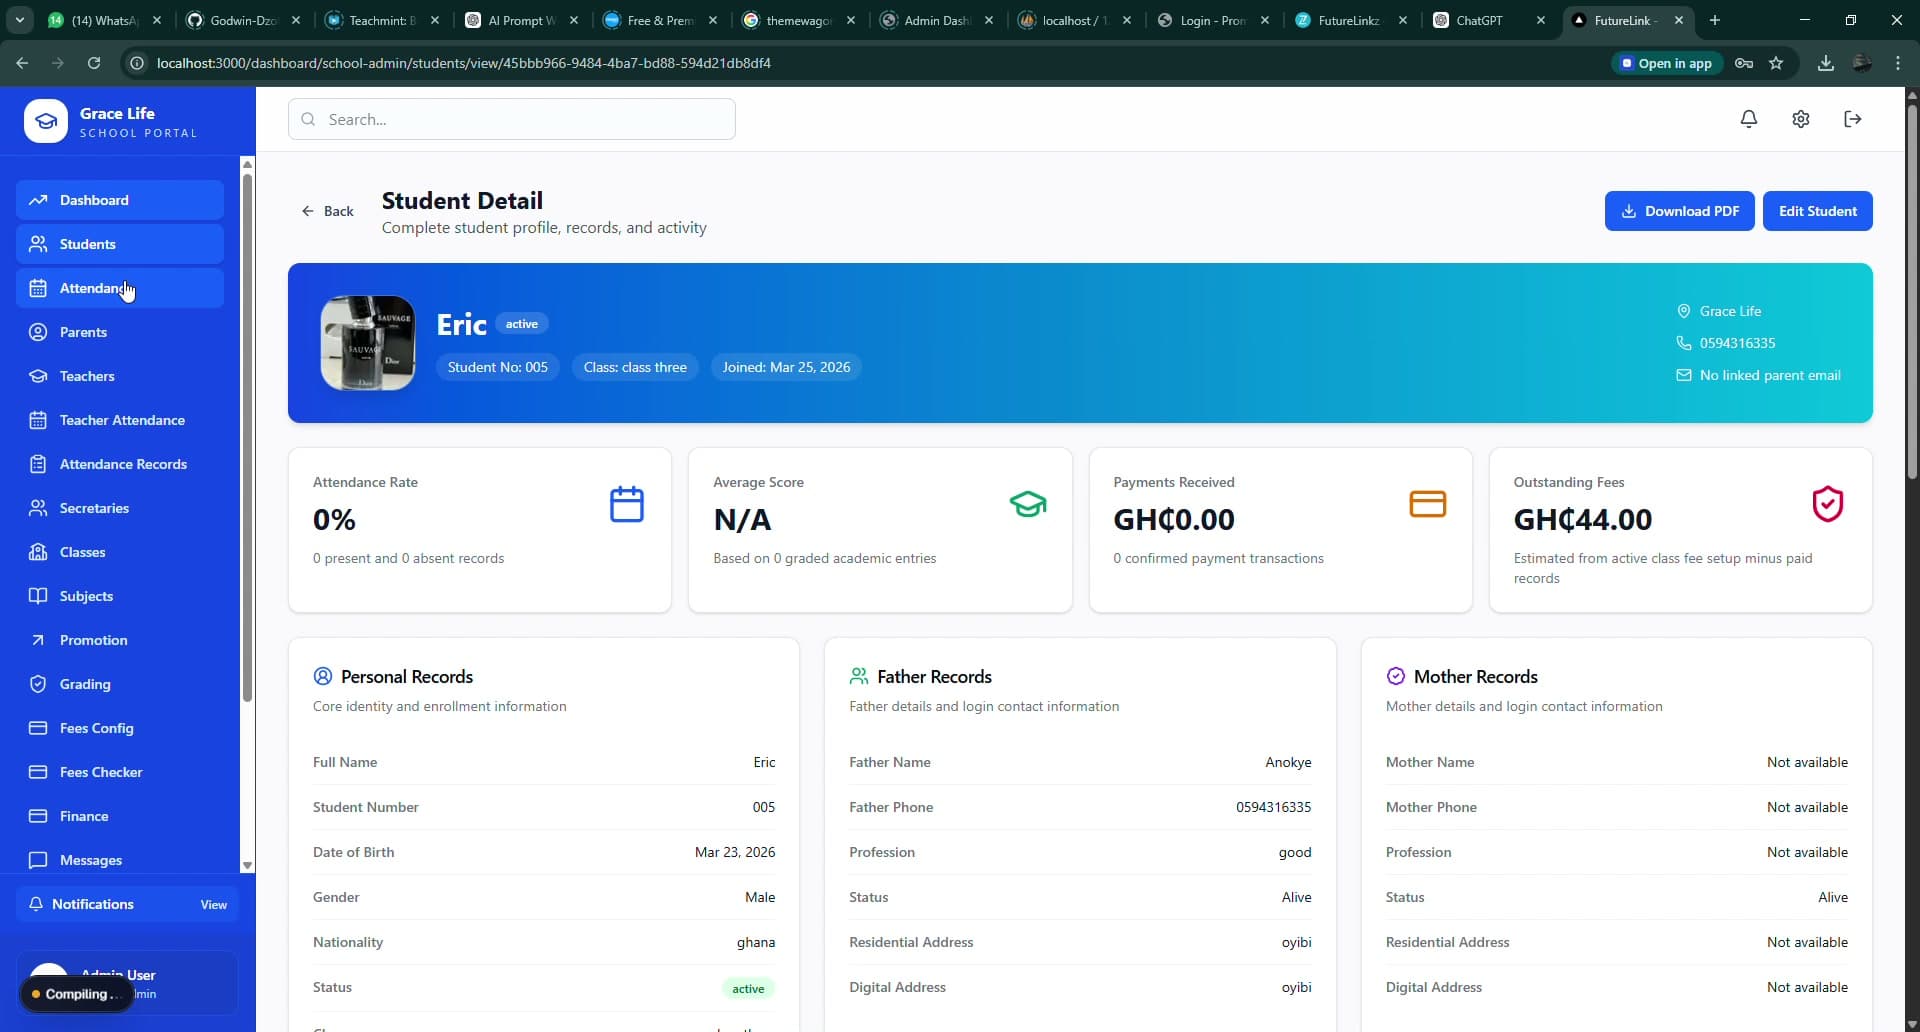This screenshot has height=1032, width=1920.
Task: Select the Teacher Attendance sidebar icon
Action: (37, 420)
